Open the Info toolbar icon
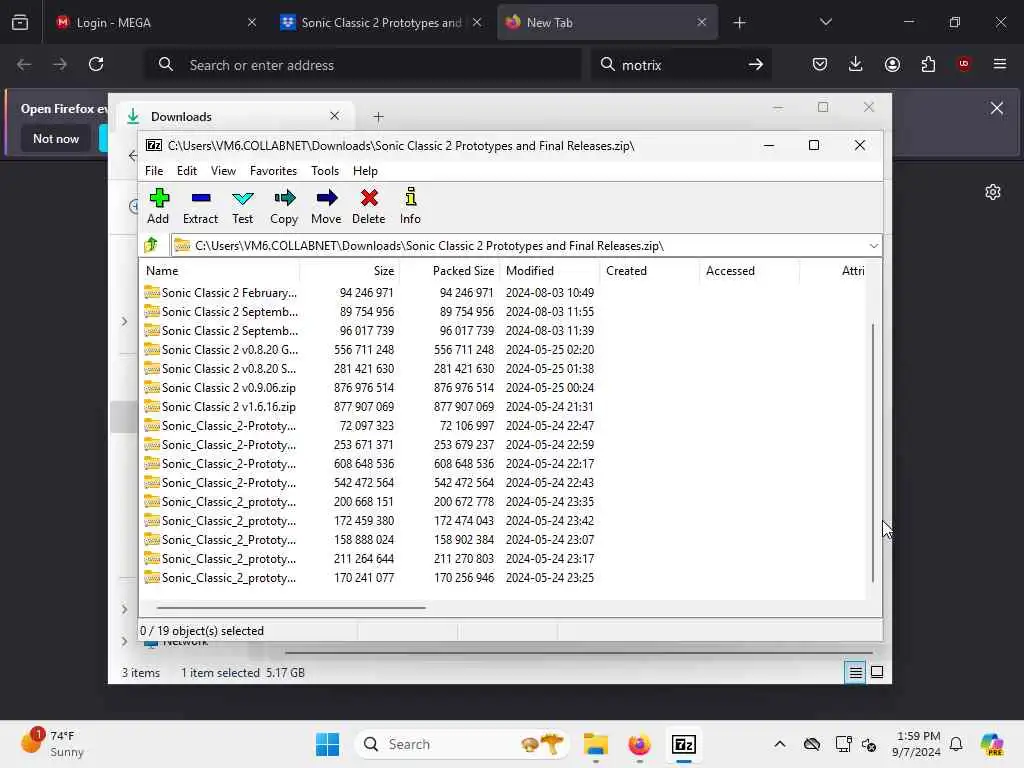Viewport: 1024px width, 768px height. click(410, 206)
